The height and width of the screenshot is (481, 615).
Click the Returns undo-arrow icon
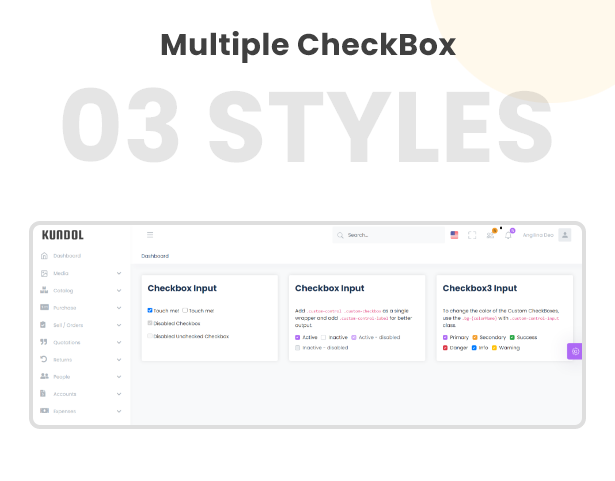[x=44, y=359]
